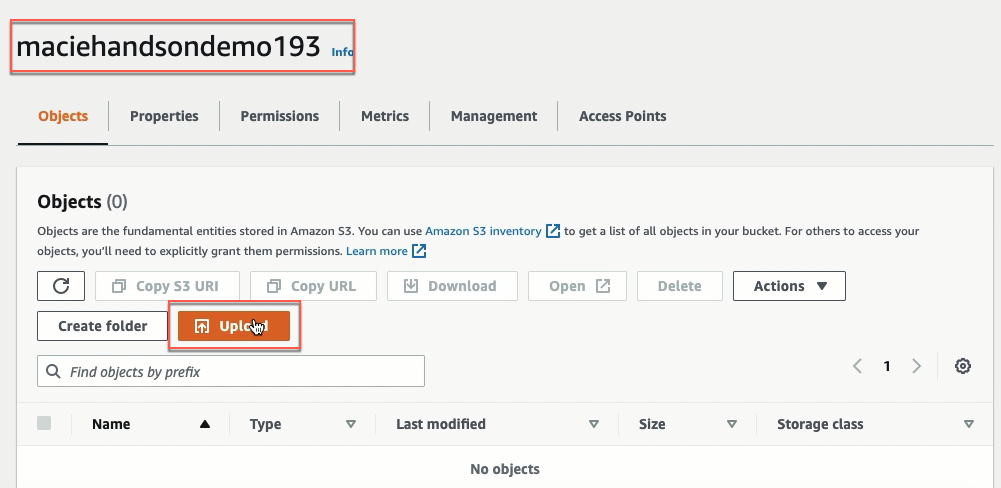This screenshot has width=1001, height=488.
Task: Open the Amazon S3 inventory link
Action: (483, 231)
